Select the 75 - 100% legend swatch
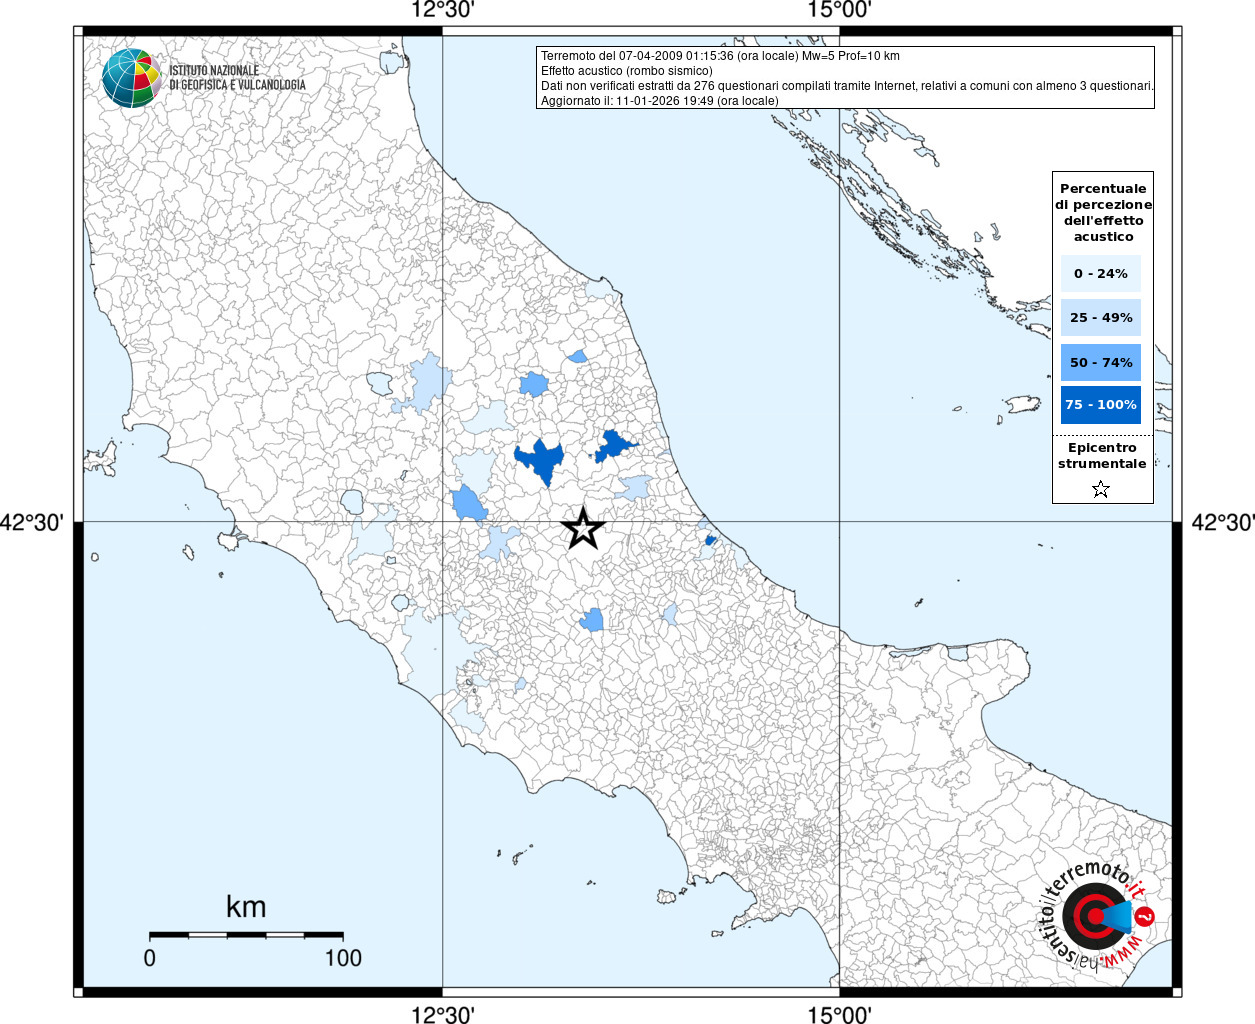This screenshot has height=1024, width=1255. pos(1101,405)
